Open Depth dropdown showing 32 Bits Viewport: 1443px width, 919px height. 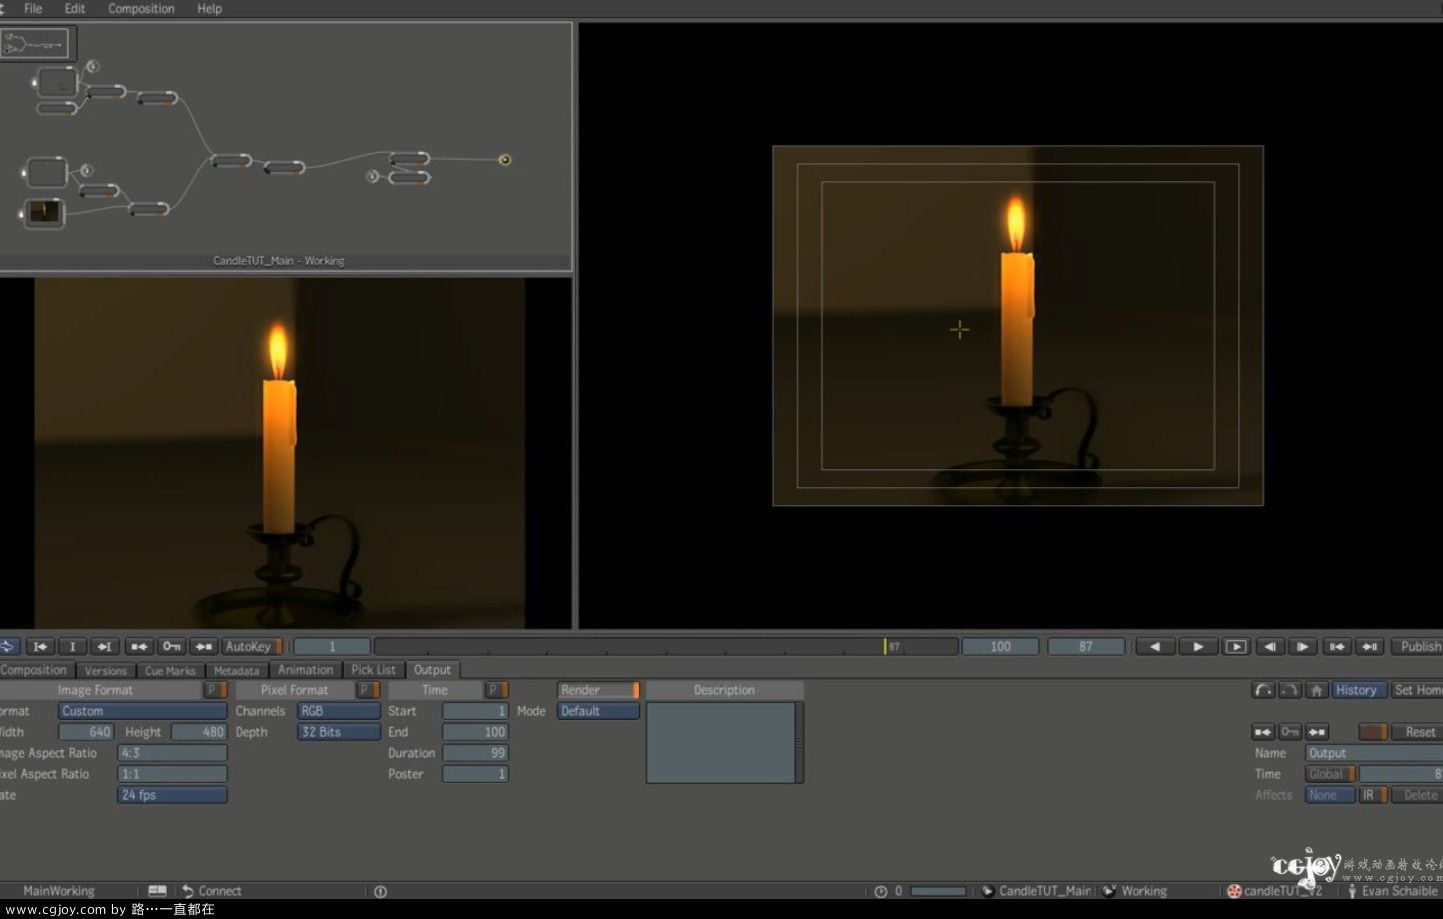[x=338, y=732]
